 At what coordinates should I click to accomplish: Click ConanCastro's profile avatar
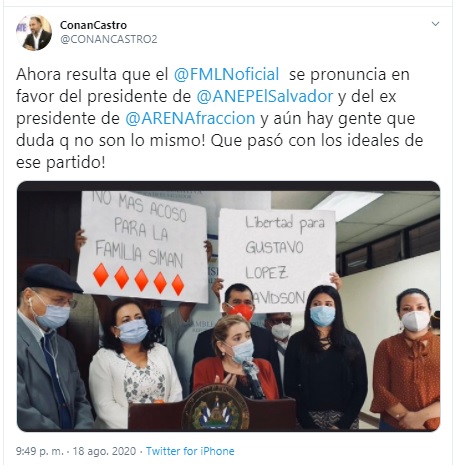[34, 33]
